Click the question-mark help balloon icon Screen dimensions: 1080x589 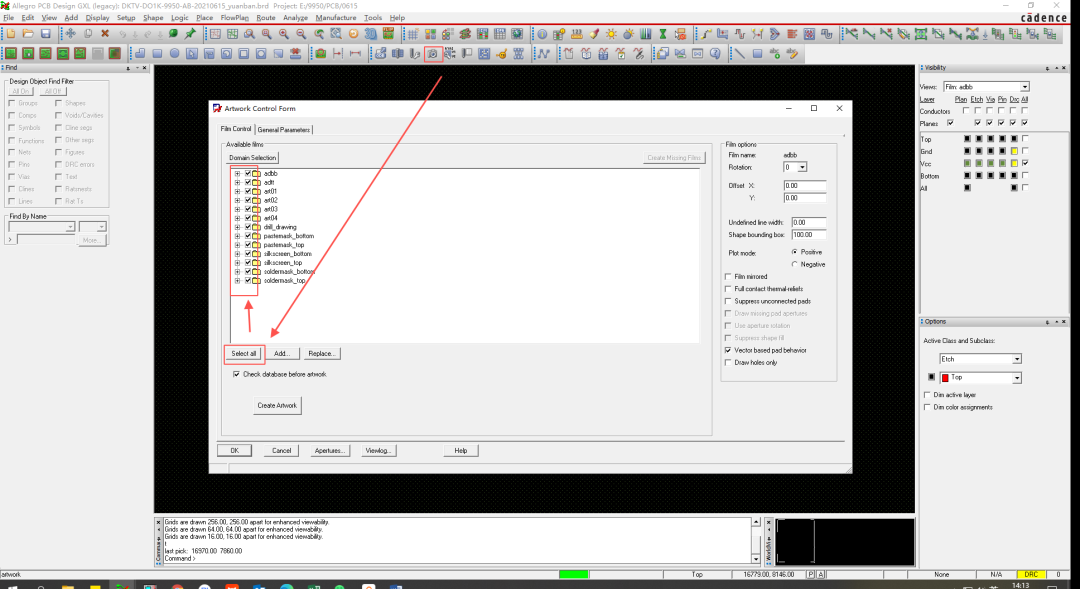click(x=716, y=54)
